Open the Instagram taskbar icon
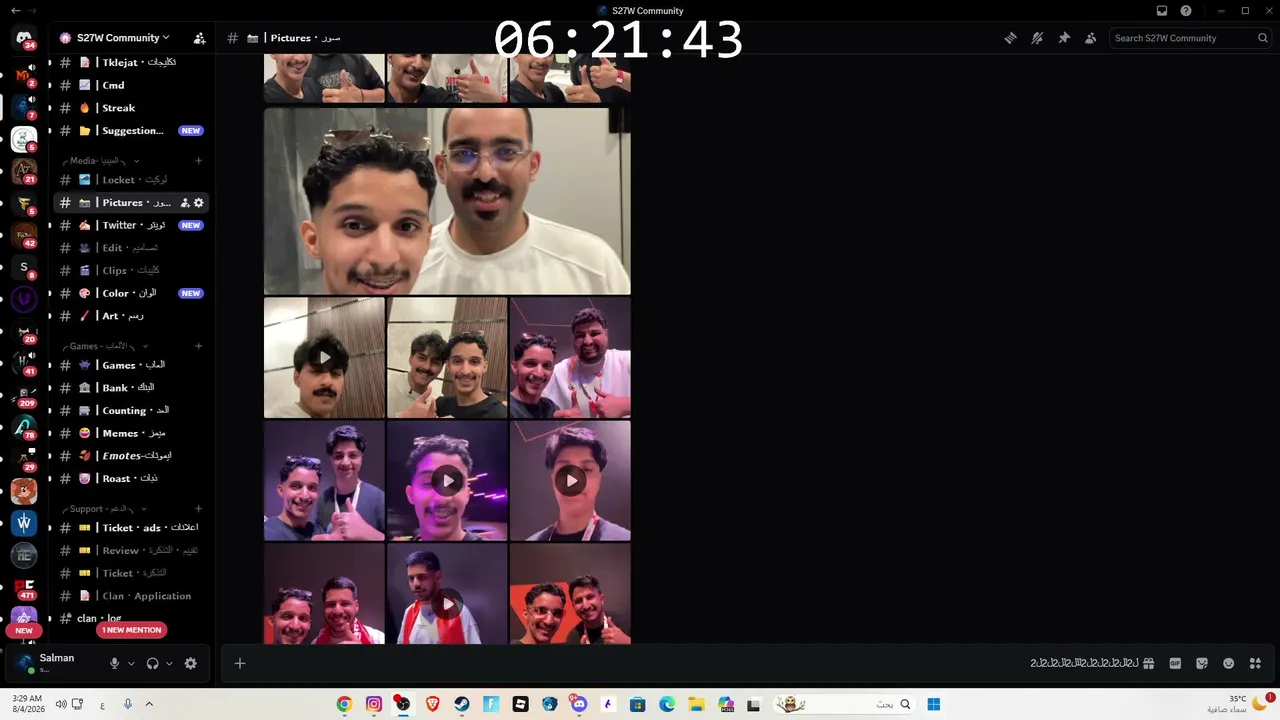The height and width of the screenshot is (720, 1280). [x=373, y=704]
